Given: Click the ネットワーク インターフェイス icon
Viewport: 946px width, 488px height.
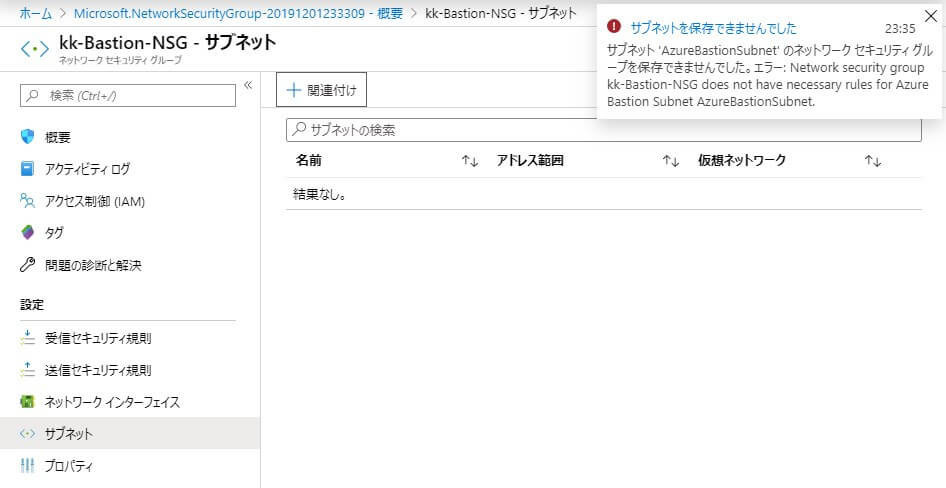Looking at the screenshot, I should [28, 401].
